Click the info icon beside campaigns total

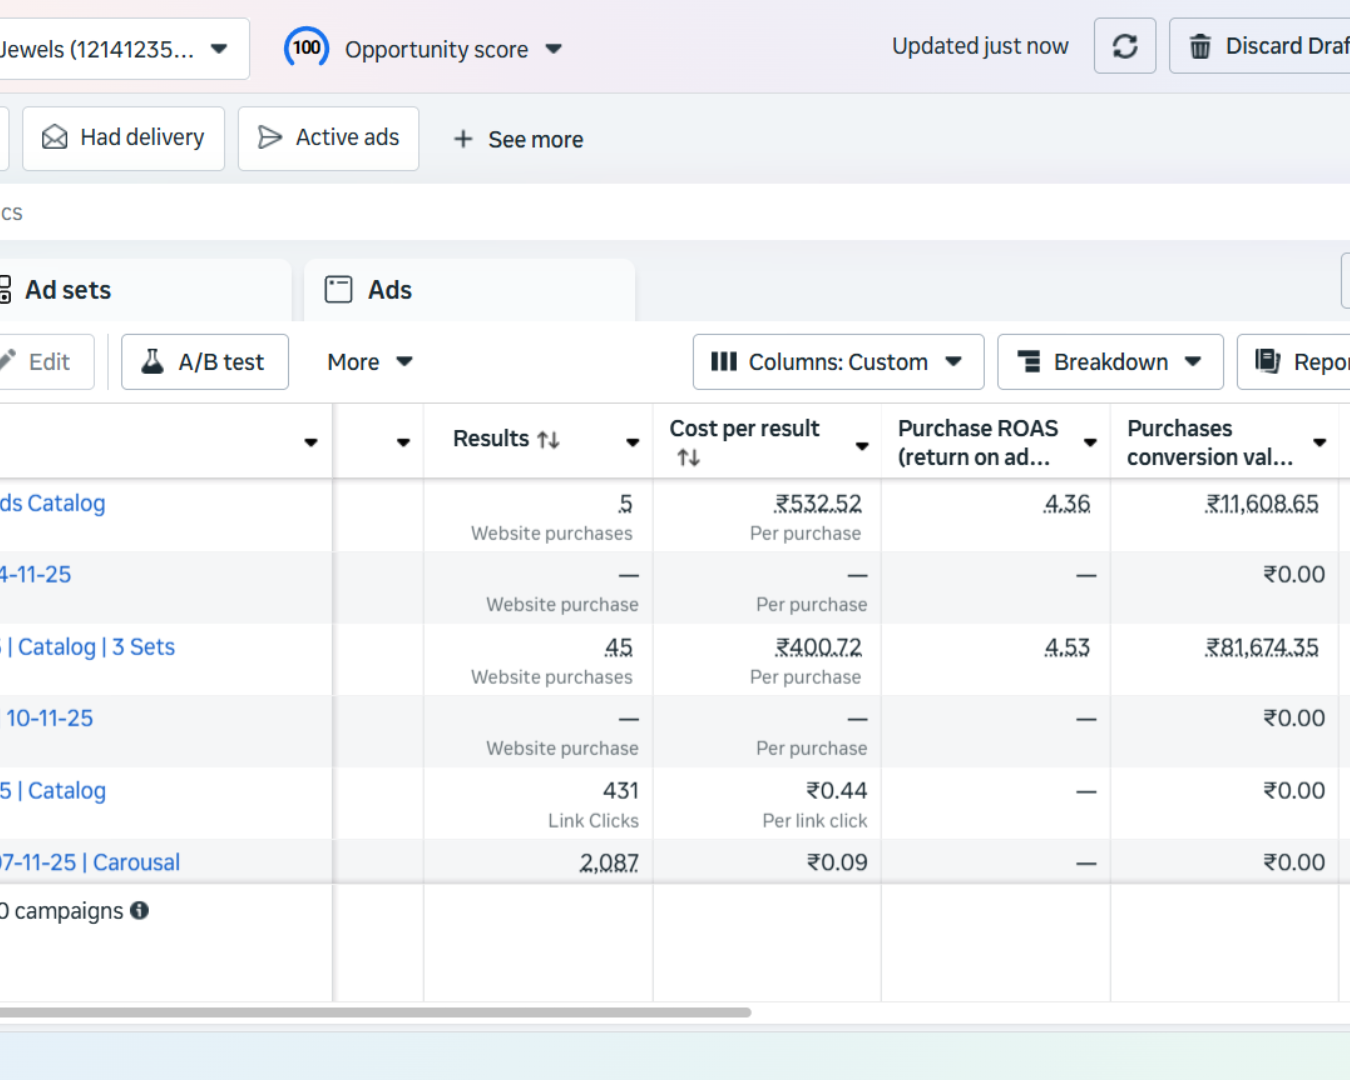point(140,910)
